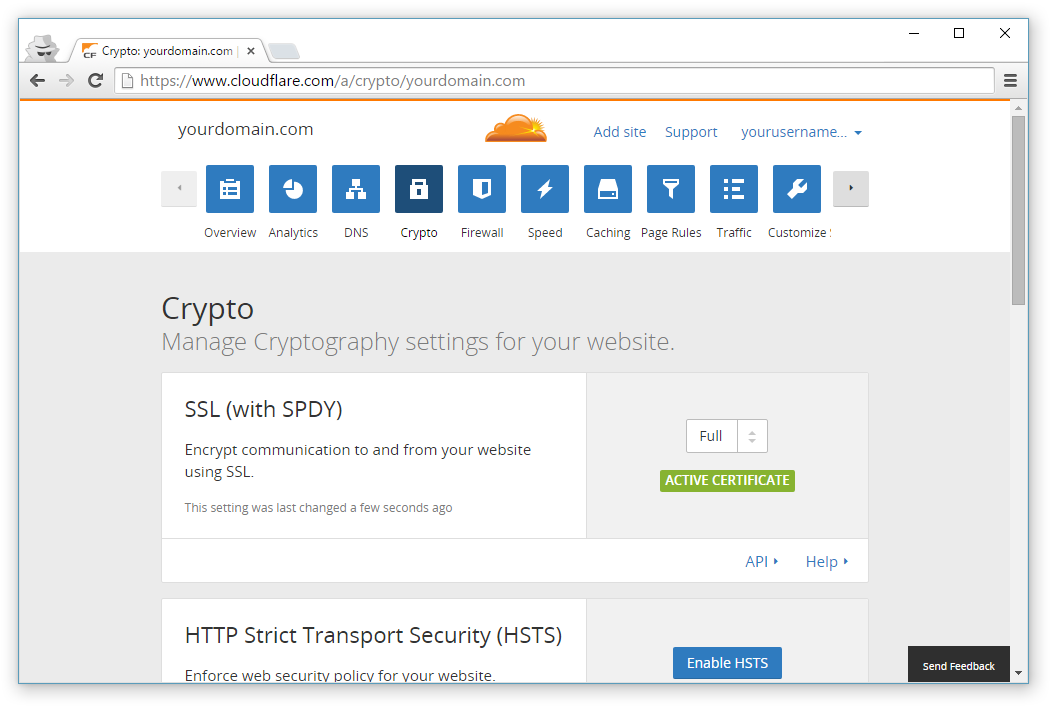Image resolution: width=1054 pixels, height=708 pixels.
Task: Click the Help link in the SSL panel
Action: point(822,561)
